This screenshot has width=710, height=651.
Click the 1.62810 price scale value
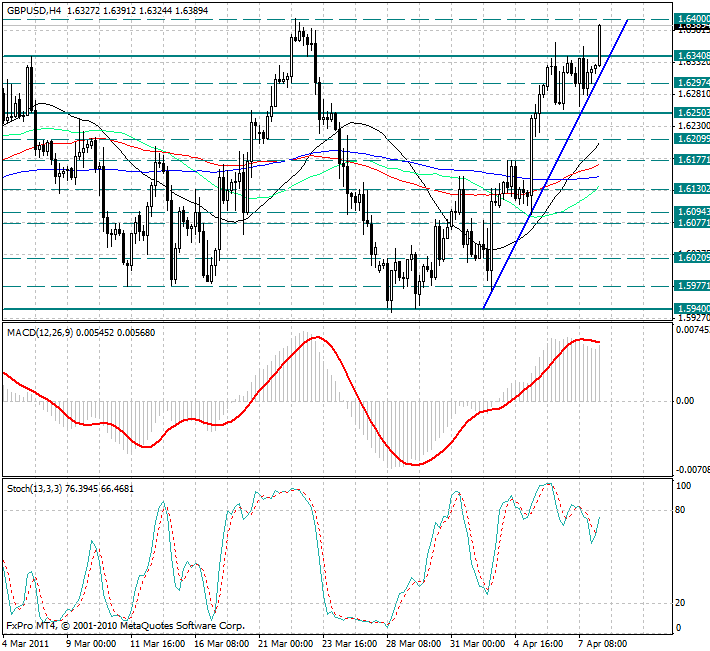(x=694, y=94)
